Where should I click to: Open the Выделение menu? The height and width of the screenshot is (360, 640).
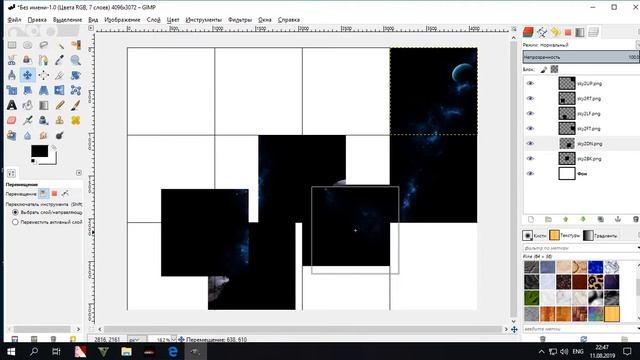(67, 20)
